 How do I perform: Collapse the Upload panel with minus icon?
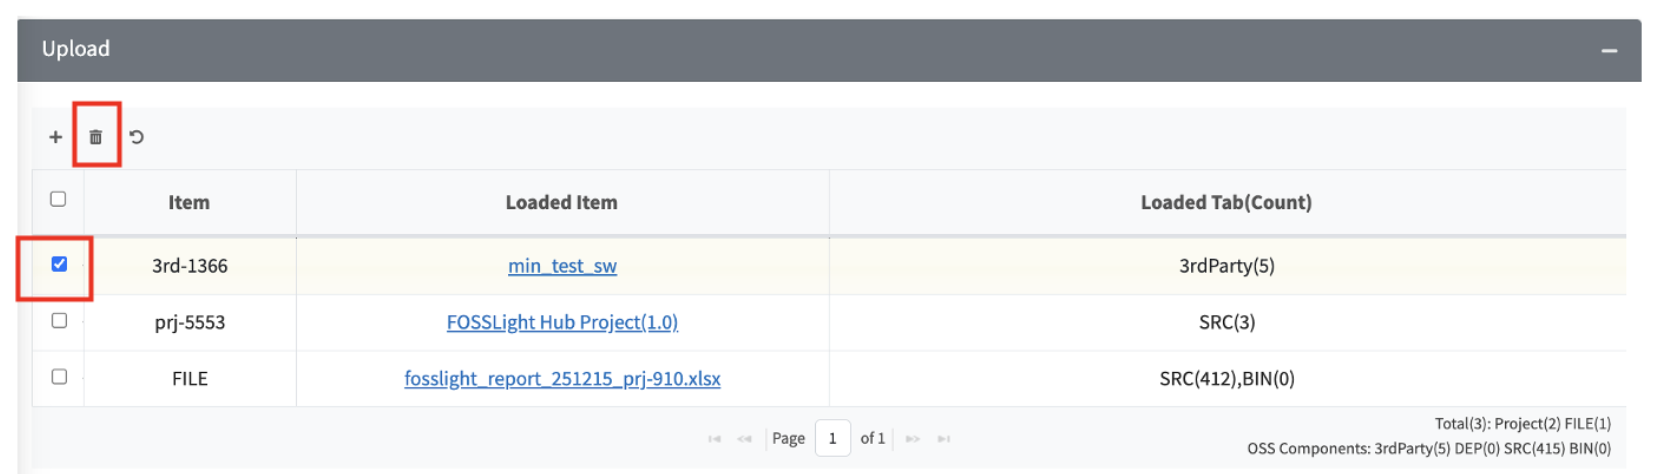(1609, 51)
